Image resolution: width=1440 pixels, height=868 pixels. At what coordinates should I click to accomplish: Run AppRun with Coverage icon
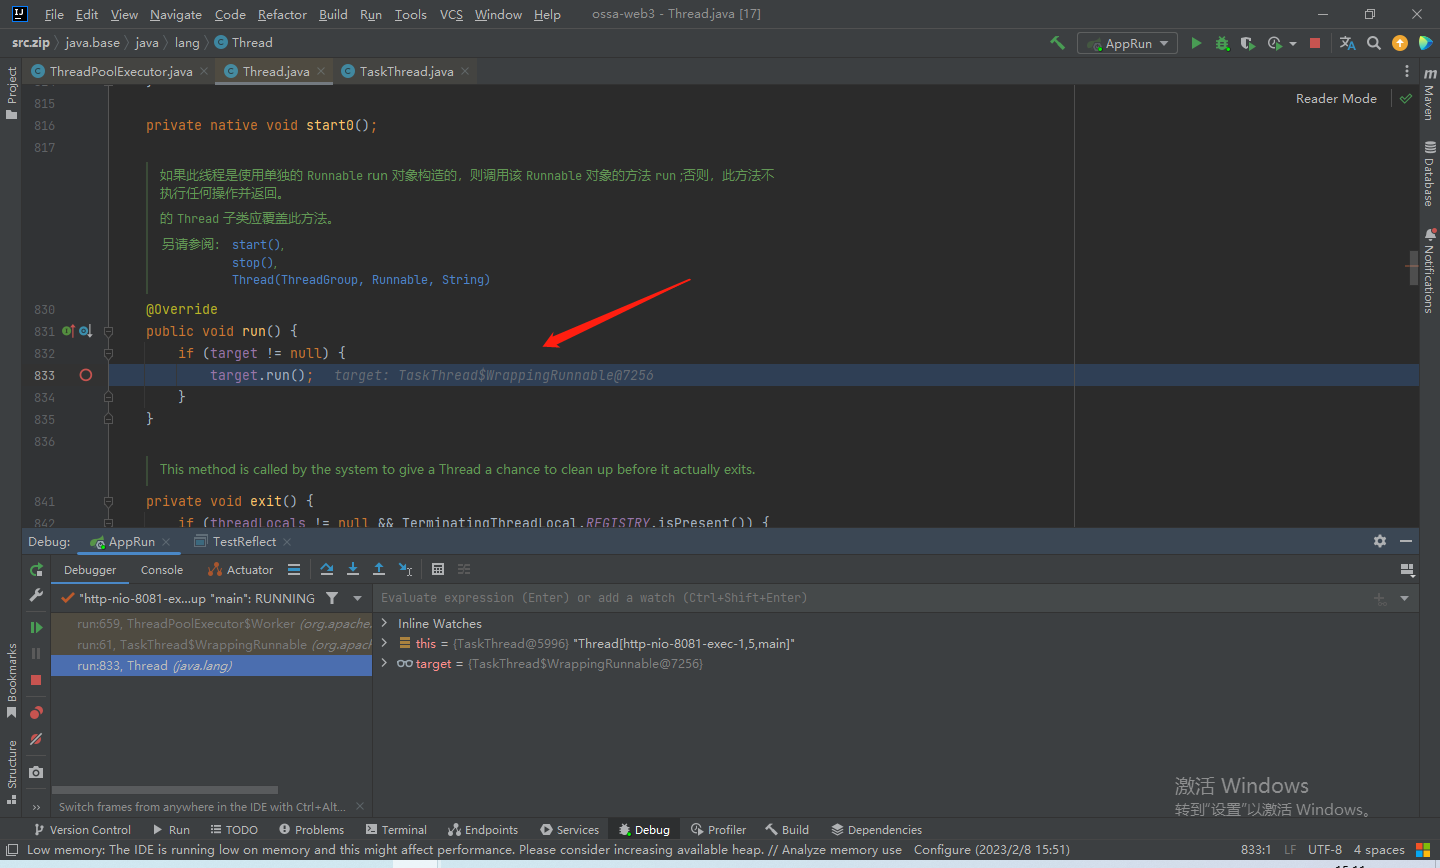pos(1248,43)
